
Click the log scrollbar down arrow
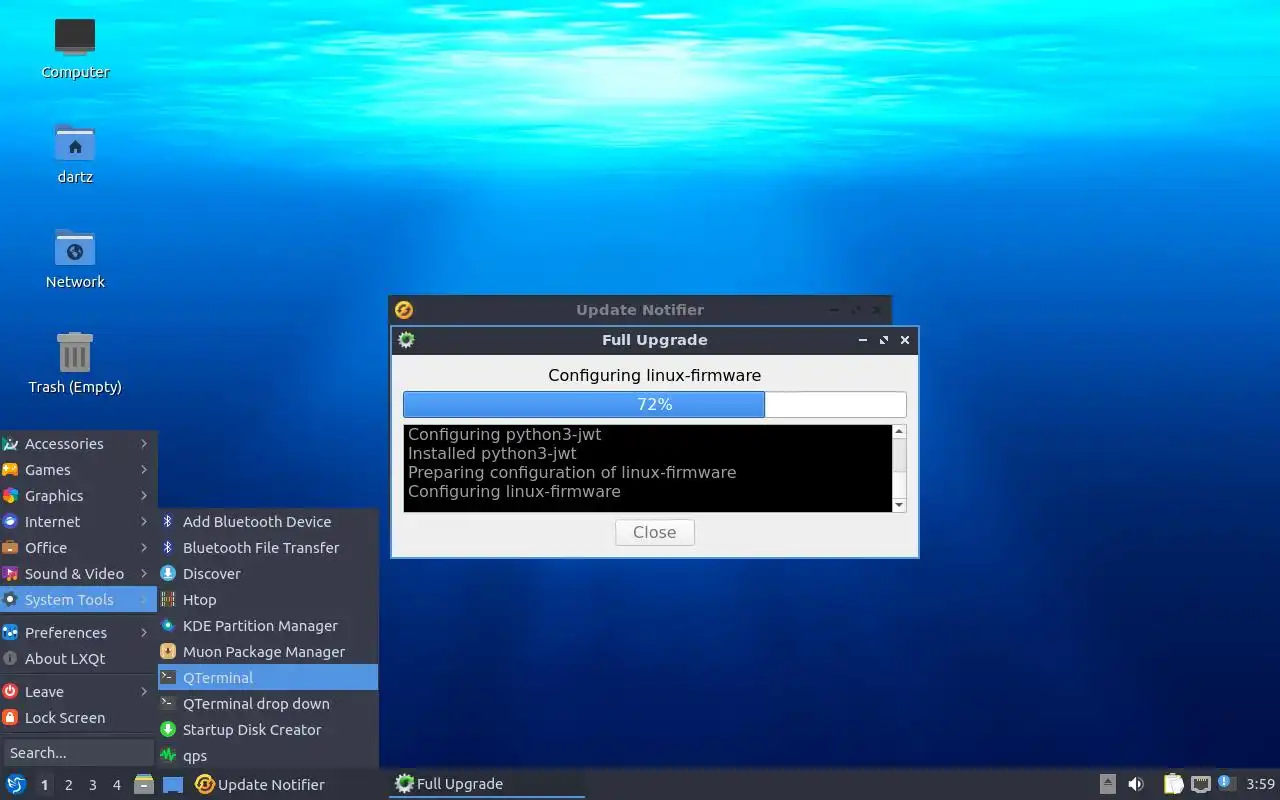click(x=898, y=505)
